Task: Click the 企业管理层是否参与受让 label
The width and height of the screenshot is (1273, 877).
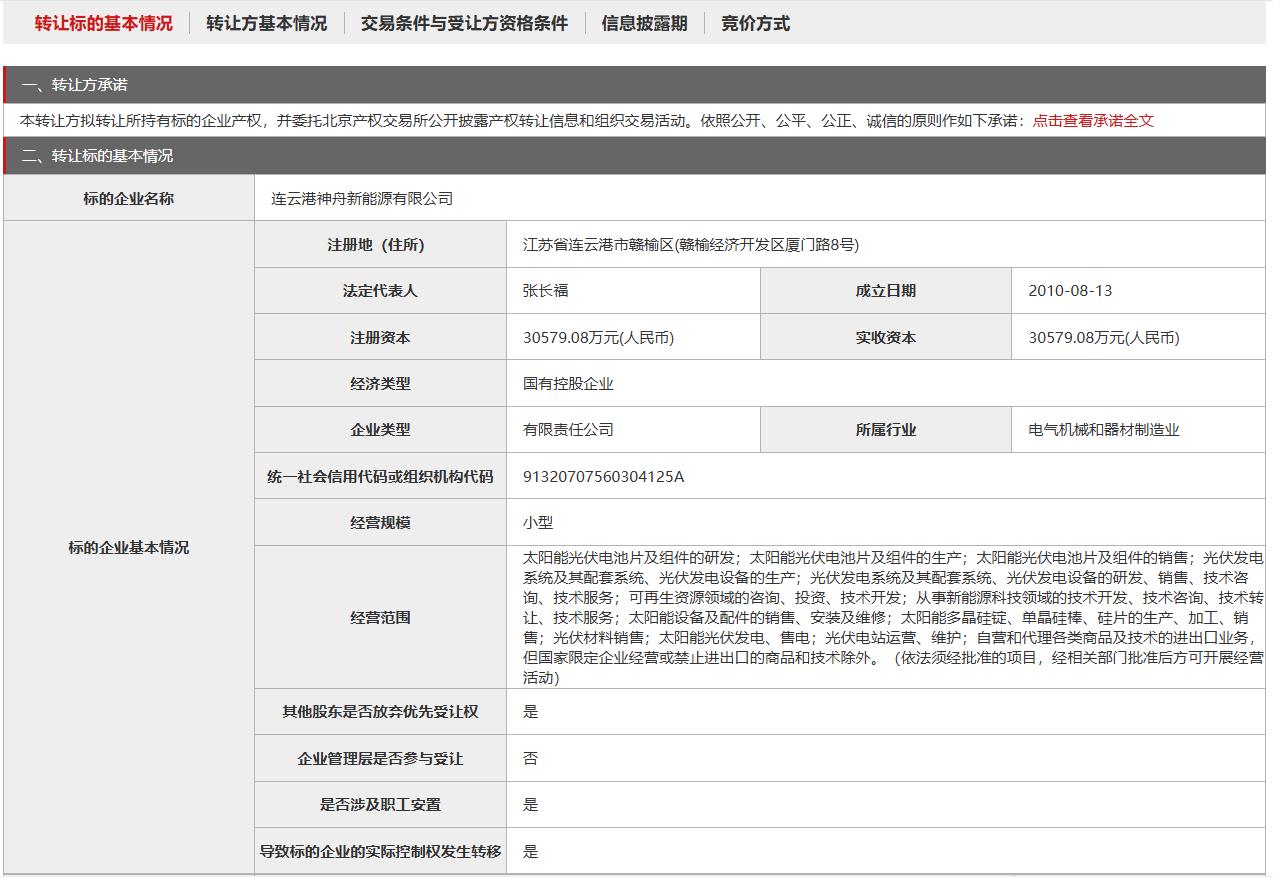Action: click(380, 759)
